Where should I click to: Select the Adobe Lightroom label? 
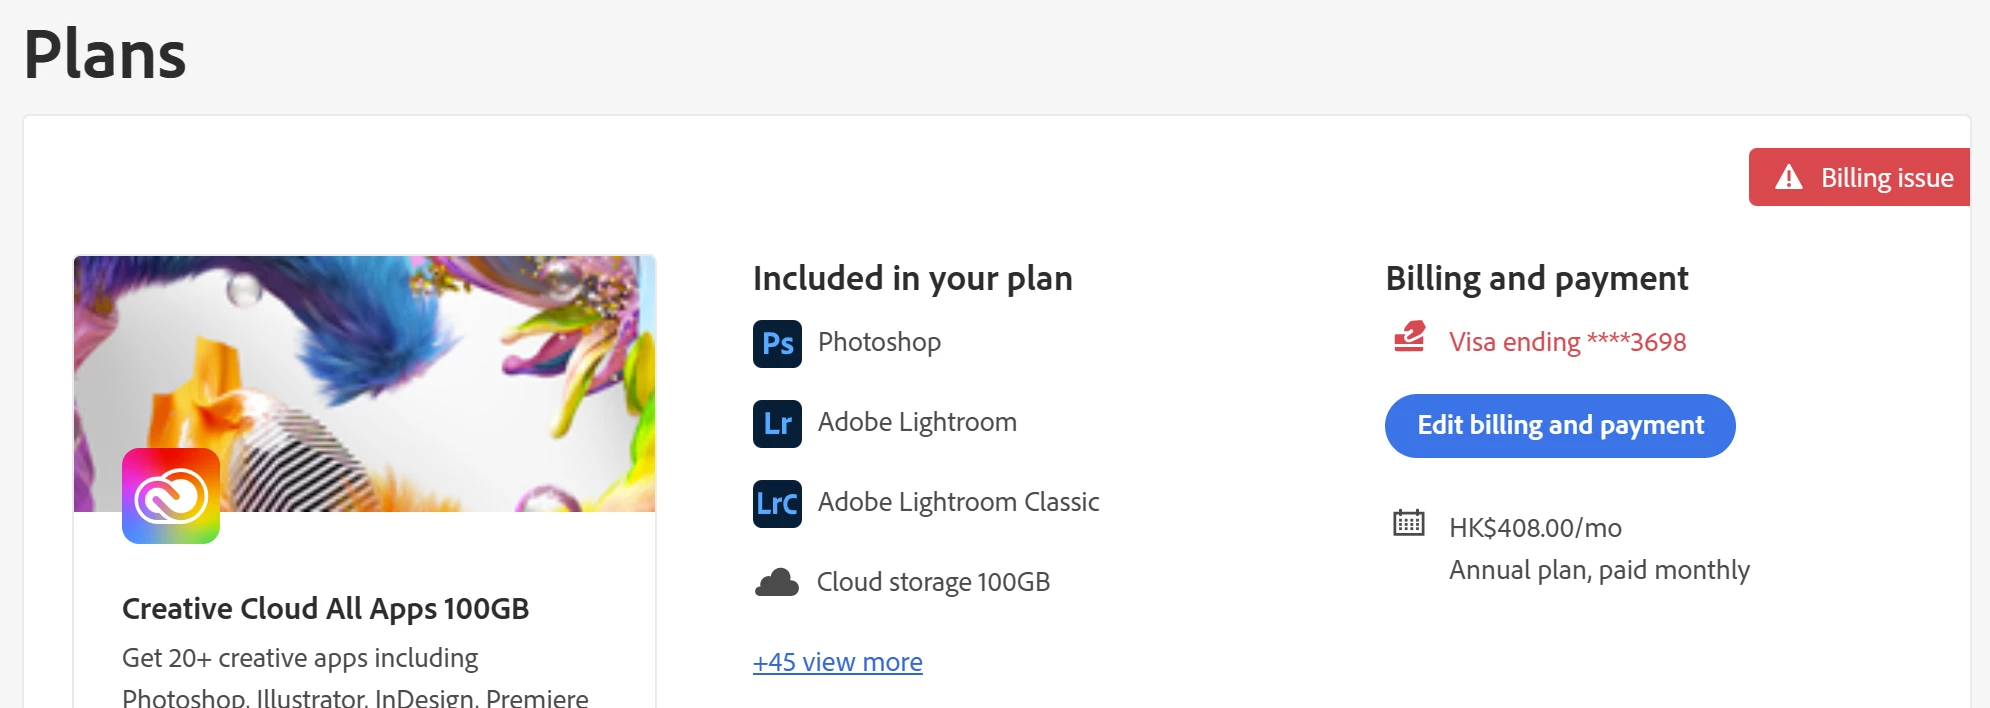pos(917,422)
